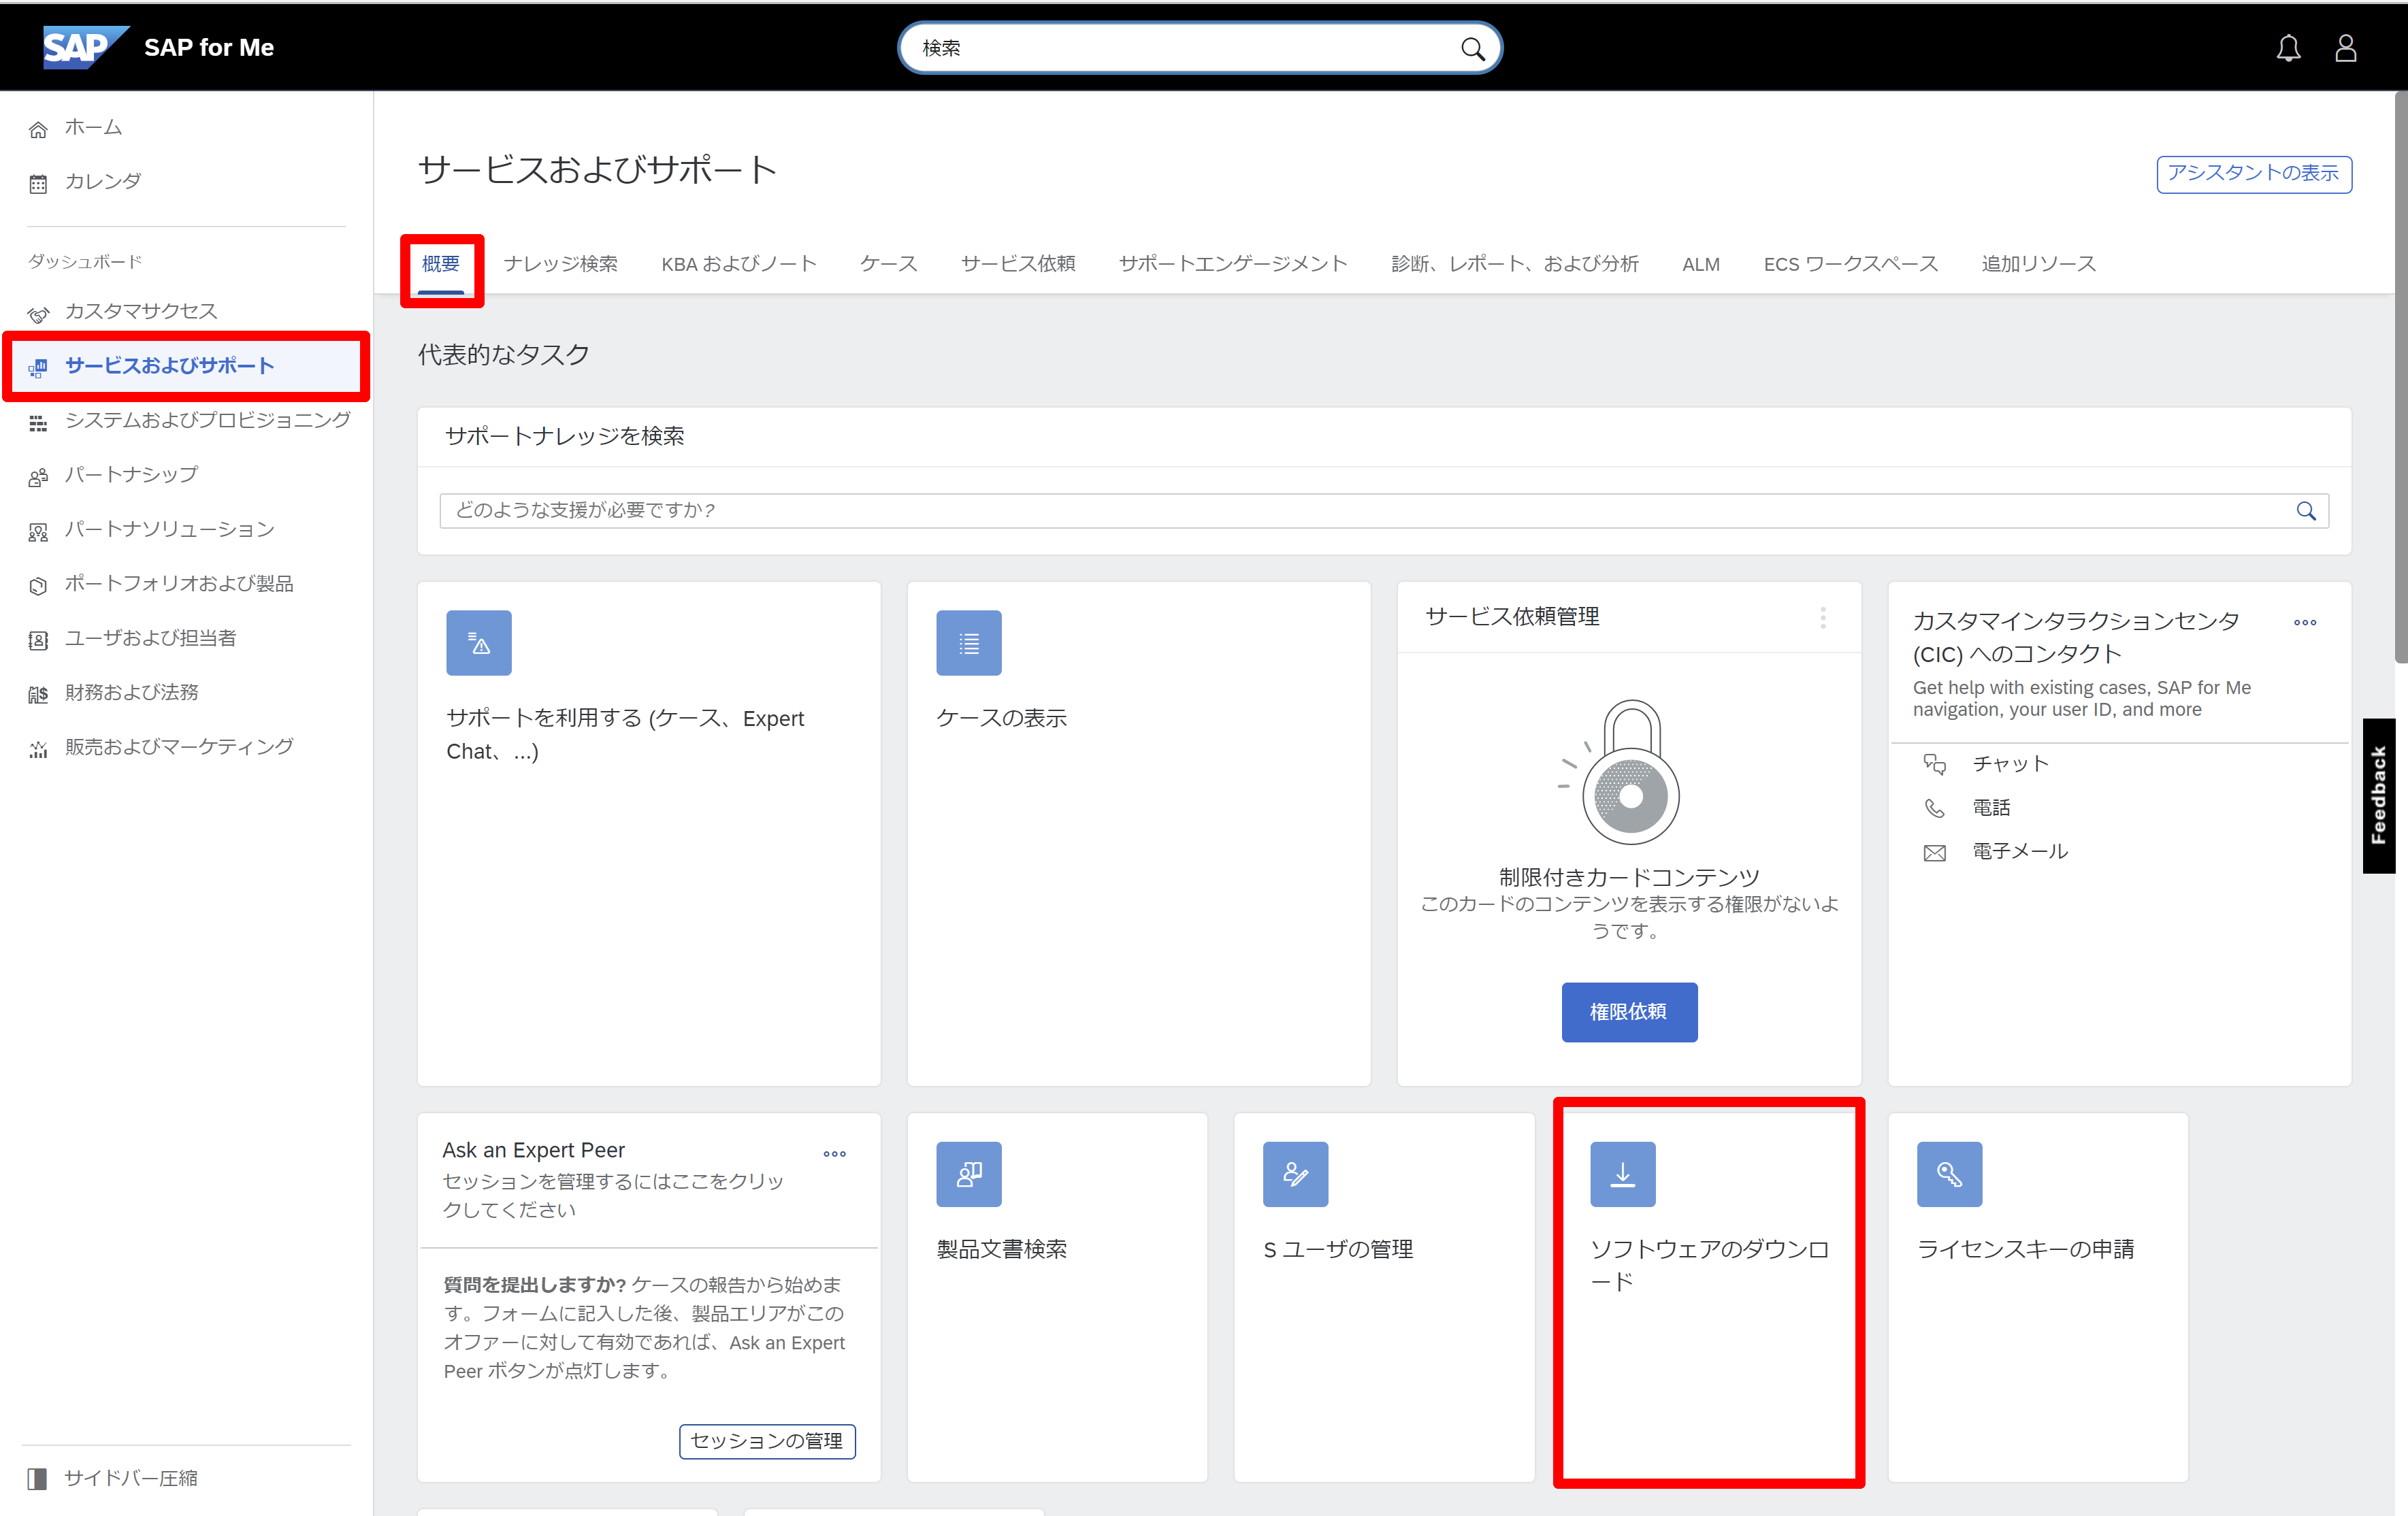Open the notifications bell
Screen dimensions: 2408x1516
[2289, 47]
